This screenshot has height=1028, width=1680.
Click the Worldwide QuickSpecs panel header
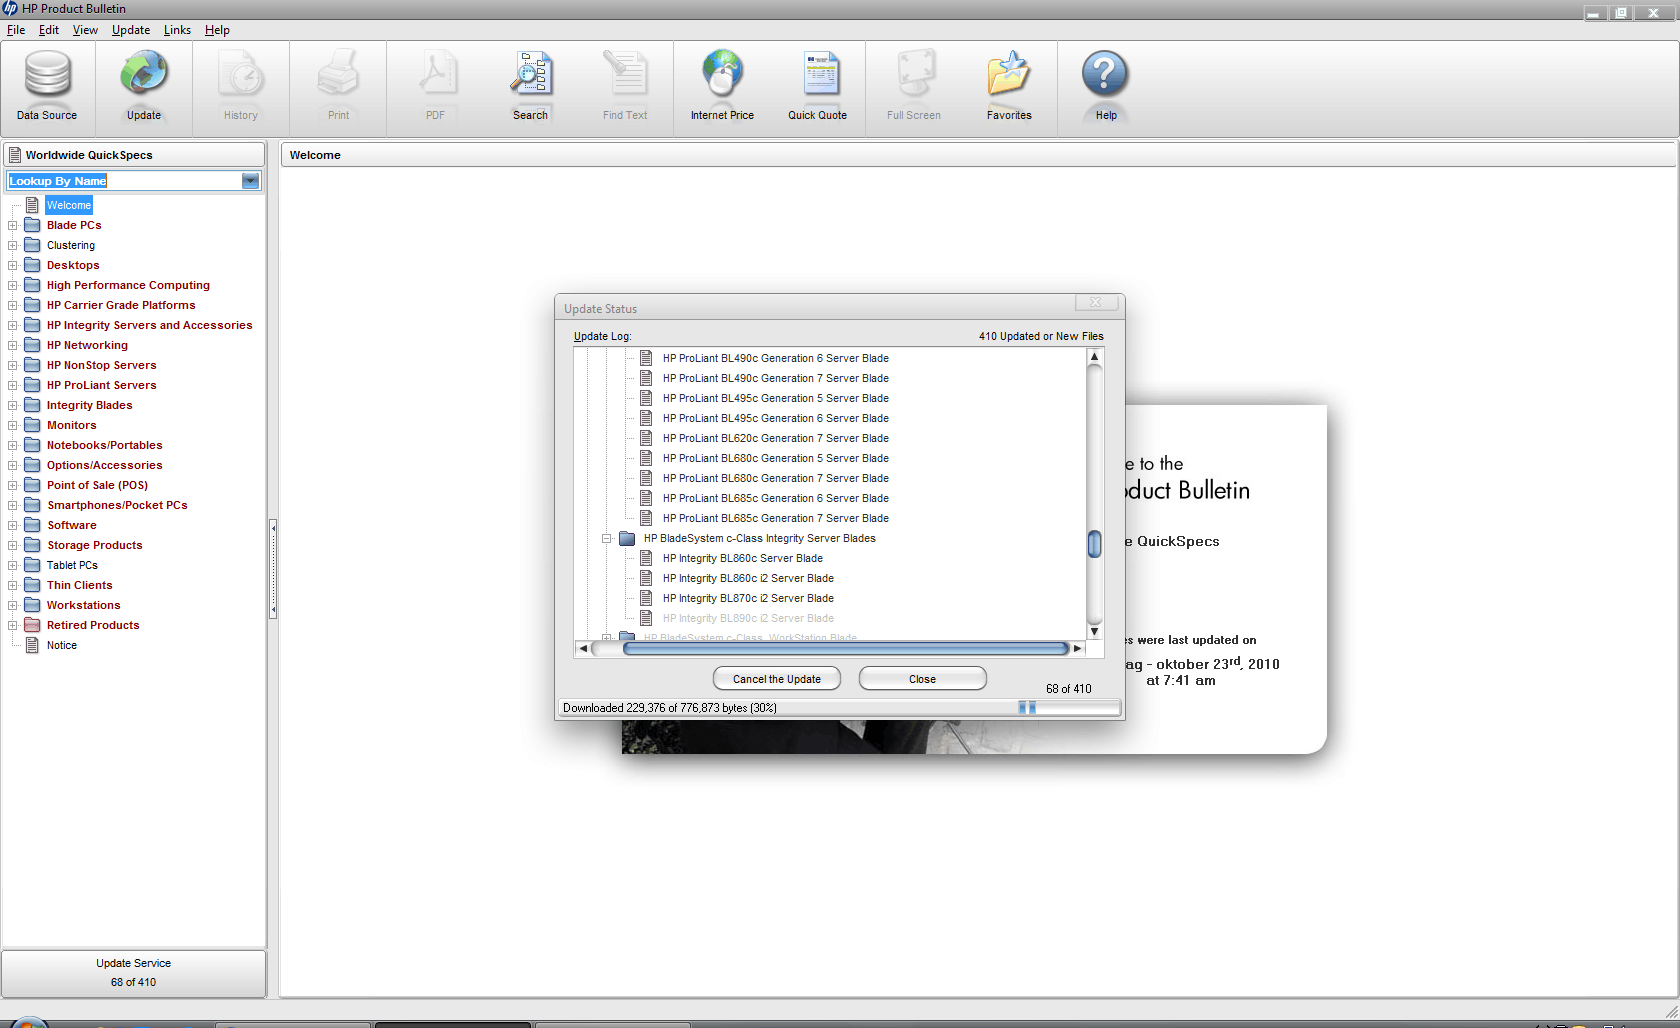tap(134, 155)
